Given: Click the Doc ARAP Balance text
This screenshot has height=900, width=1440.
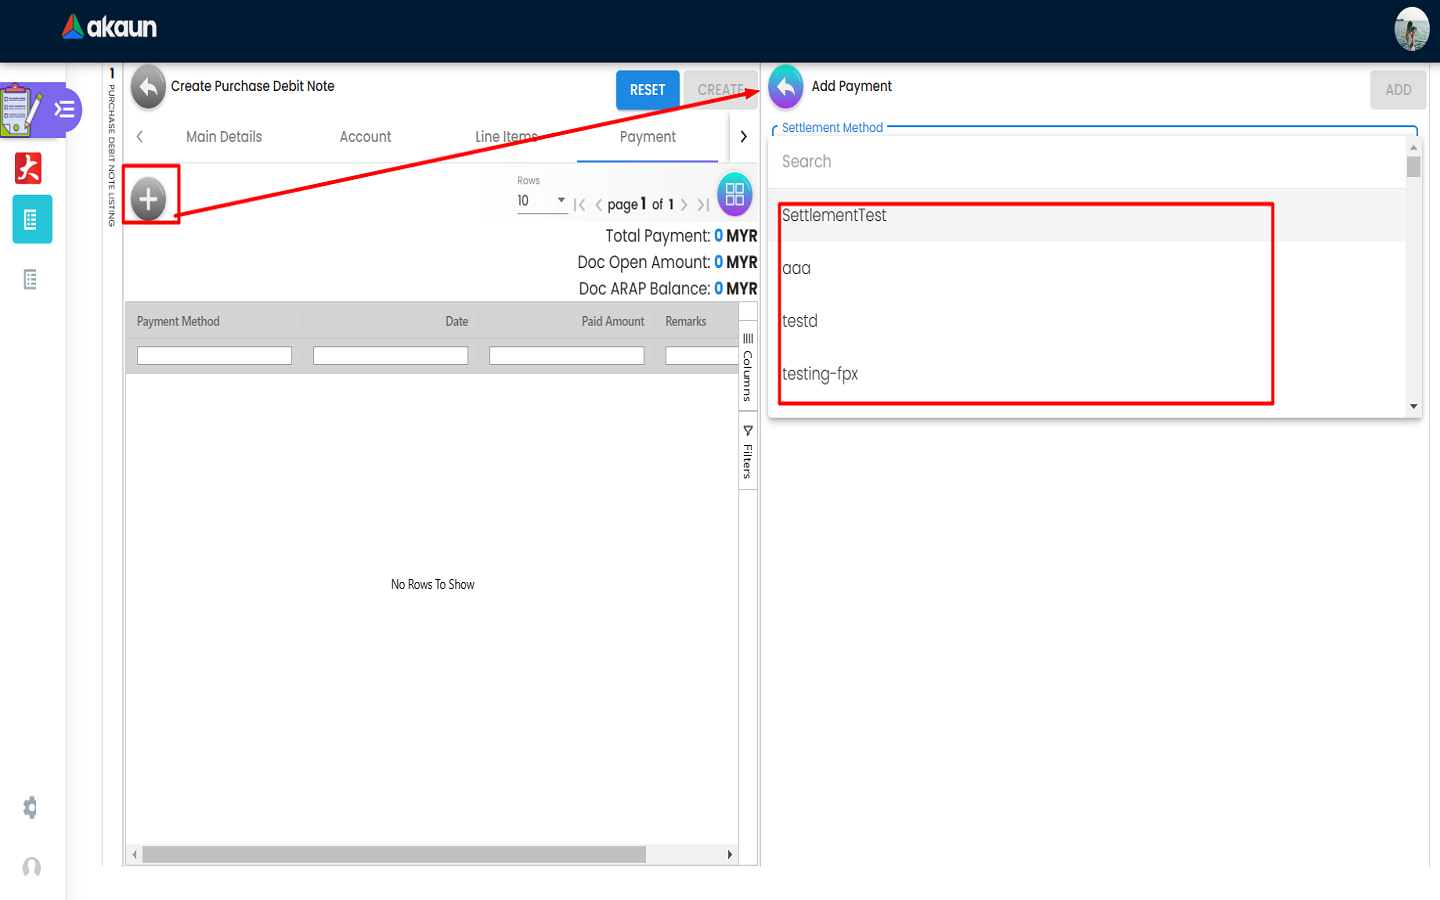Looking at the screenshot, I should (x=668, y=289).
